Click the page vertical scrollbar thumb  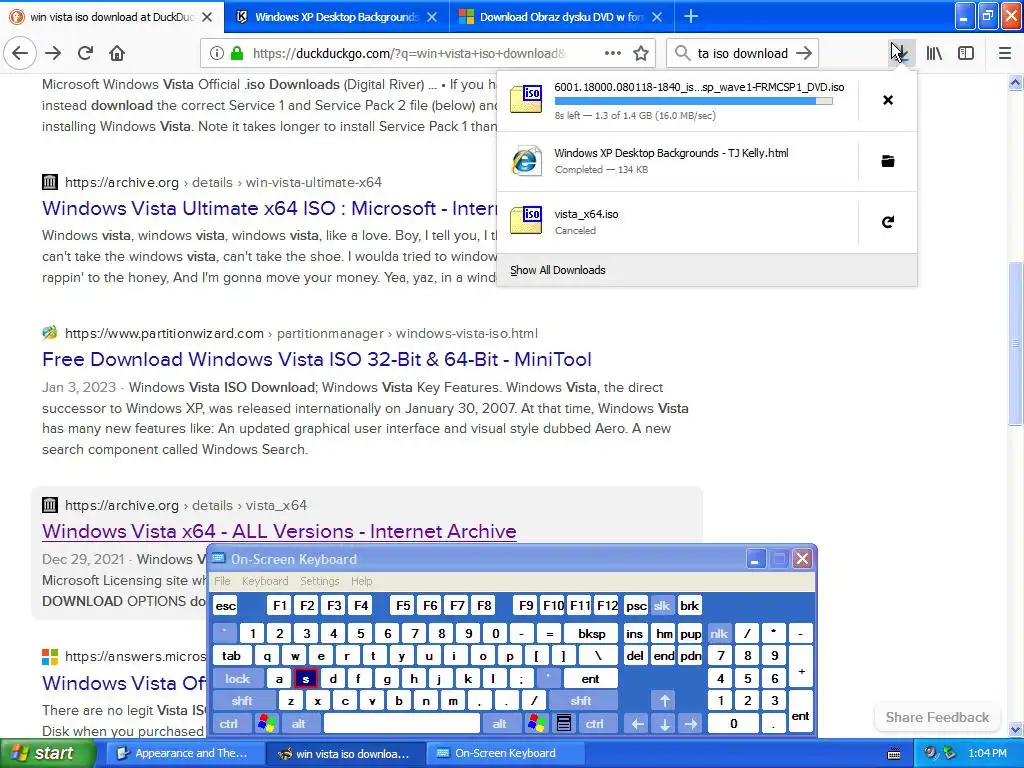[x=1015, y=343]
